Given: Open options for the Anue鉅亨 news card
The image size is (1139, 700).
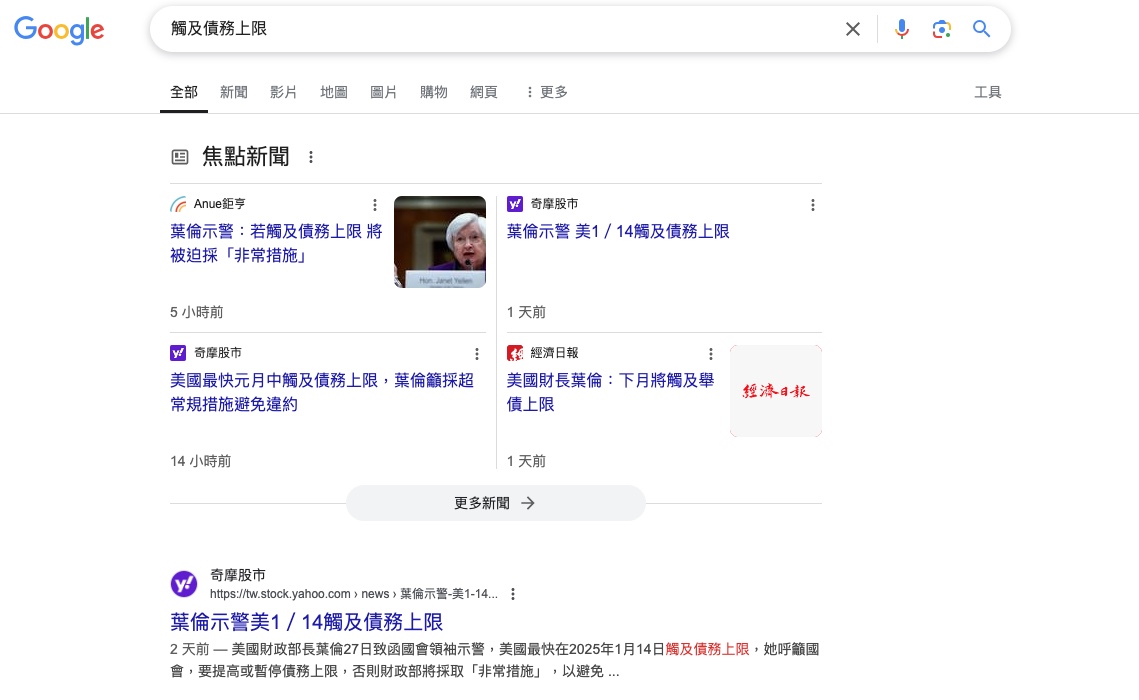Looking at the screenshot, I should coord(375,205).
